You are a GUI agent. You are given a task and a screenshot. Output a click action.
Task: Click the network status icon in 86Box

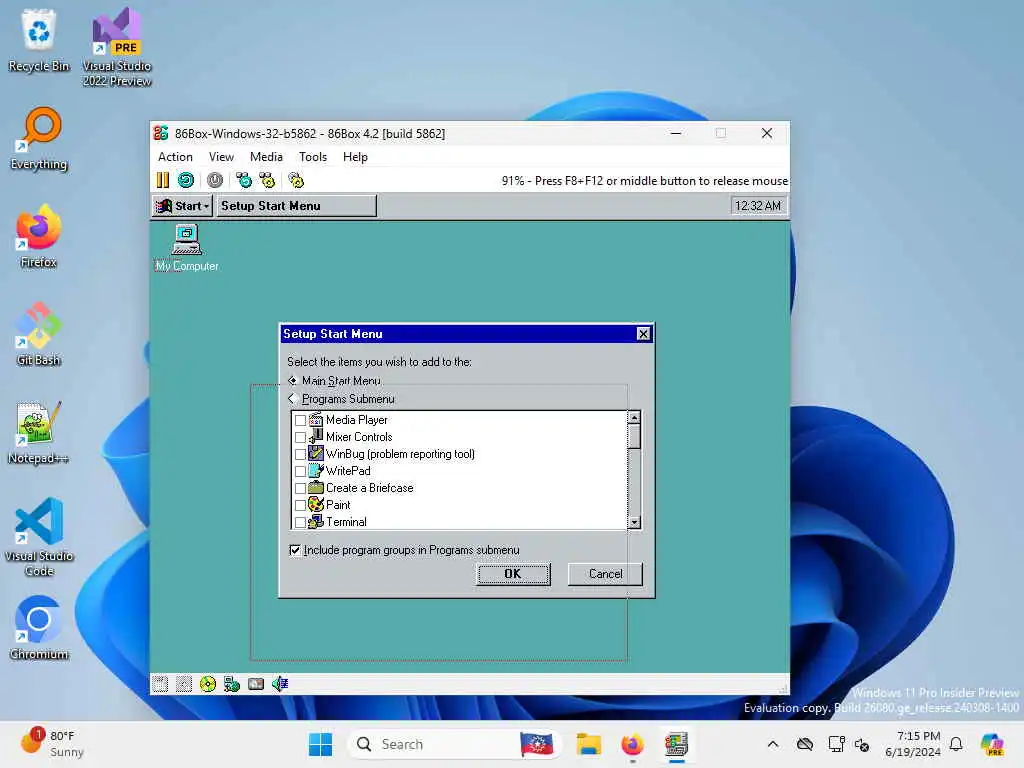tap(232, 684)
